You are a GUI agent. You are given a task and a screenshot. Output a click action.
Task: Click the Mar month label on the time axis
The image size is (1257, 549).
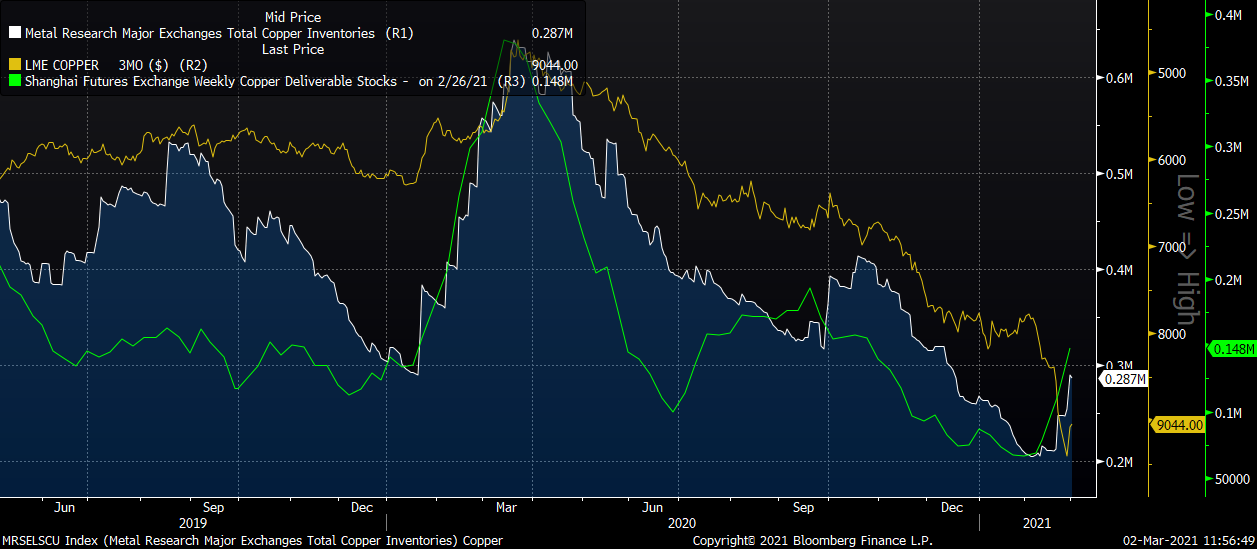(x=506, y=506)
